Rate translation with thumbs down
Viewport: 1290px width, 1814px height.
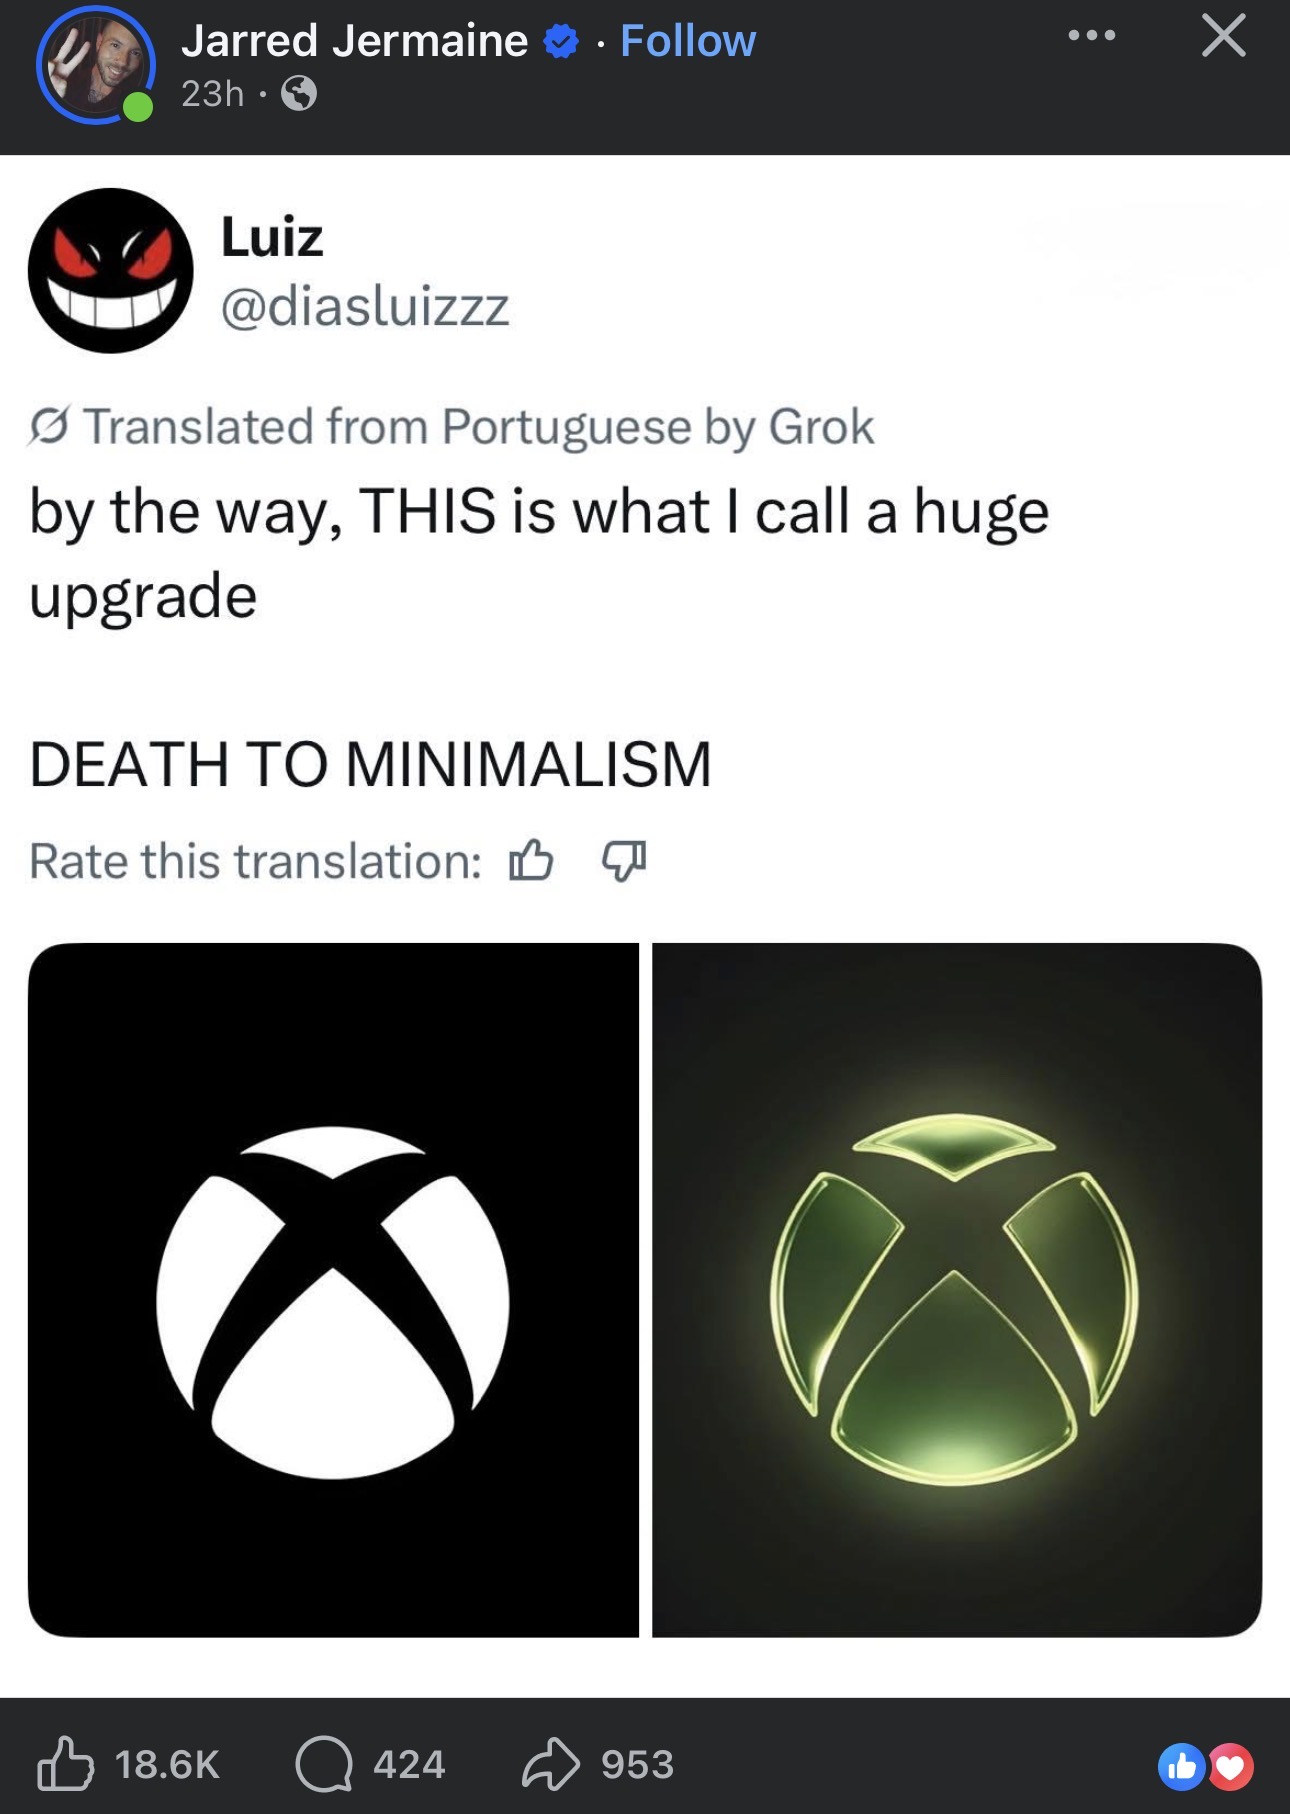(624, 860)
